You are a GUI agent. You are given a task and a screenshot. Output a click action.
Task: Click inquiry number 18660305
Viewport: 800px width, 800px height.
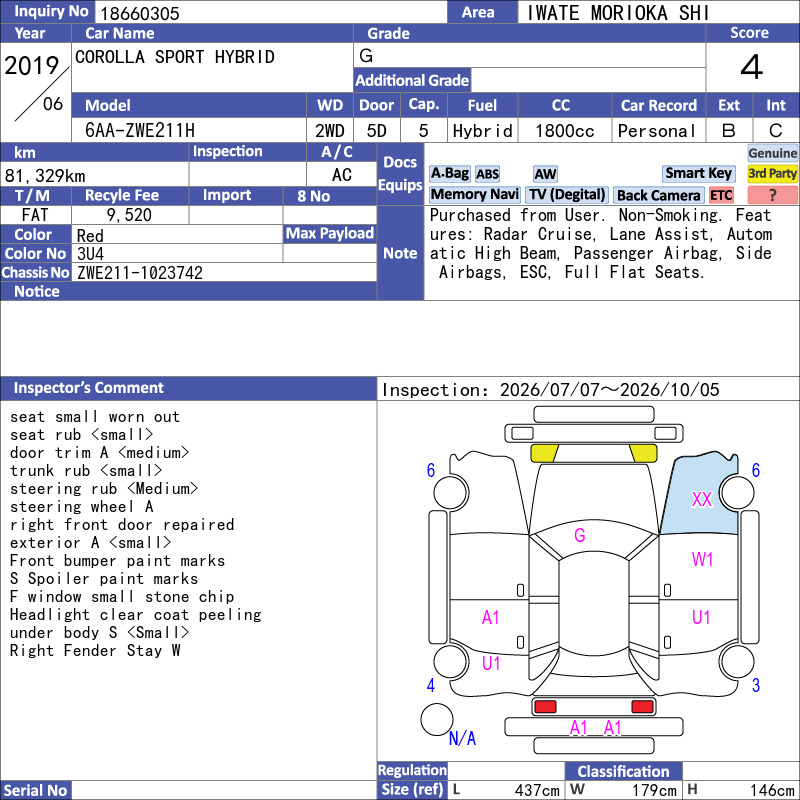[x=140, y=14]
